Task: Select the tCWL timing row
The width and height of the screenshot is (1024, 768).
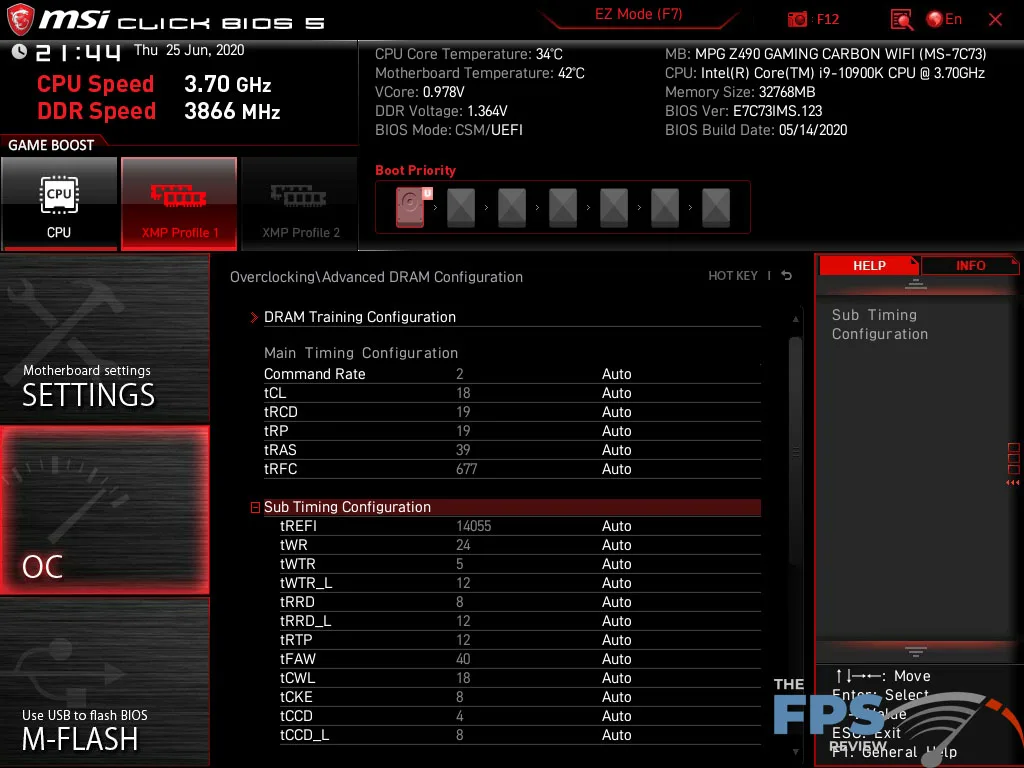Action: (x=520, y=677)
